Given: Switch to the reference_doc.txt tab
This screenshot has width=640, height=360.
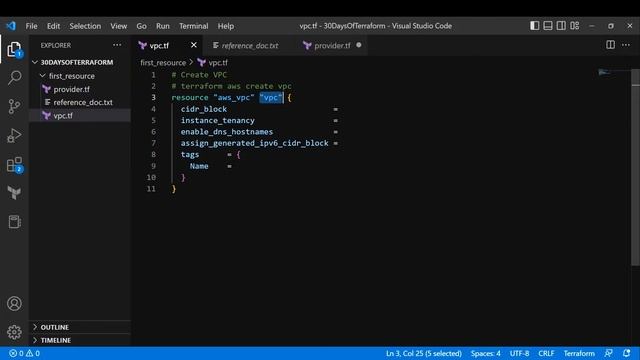Looking at the screenshot, I should pos(250,46).
